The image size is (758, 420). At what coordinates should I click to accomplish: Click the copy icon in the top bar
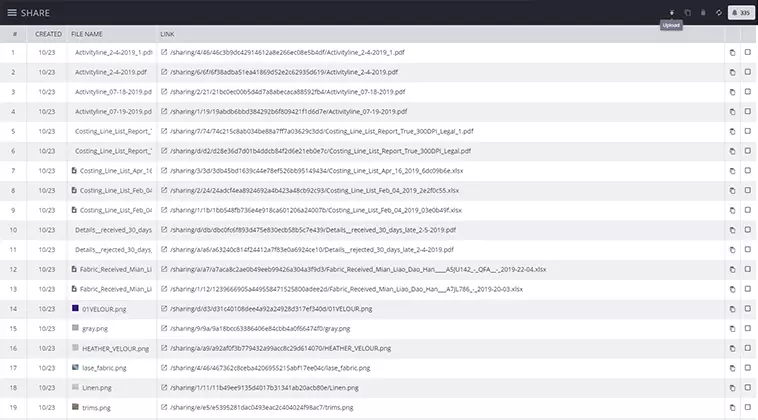(x=687, y=13)
